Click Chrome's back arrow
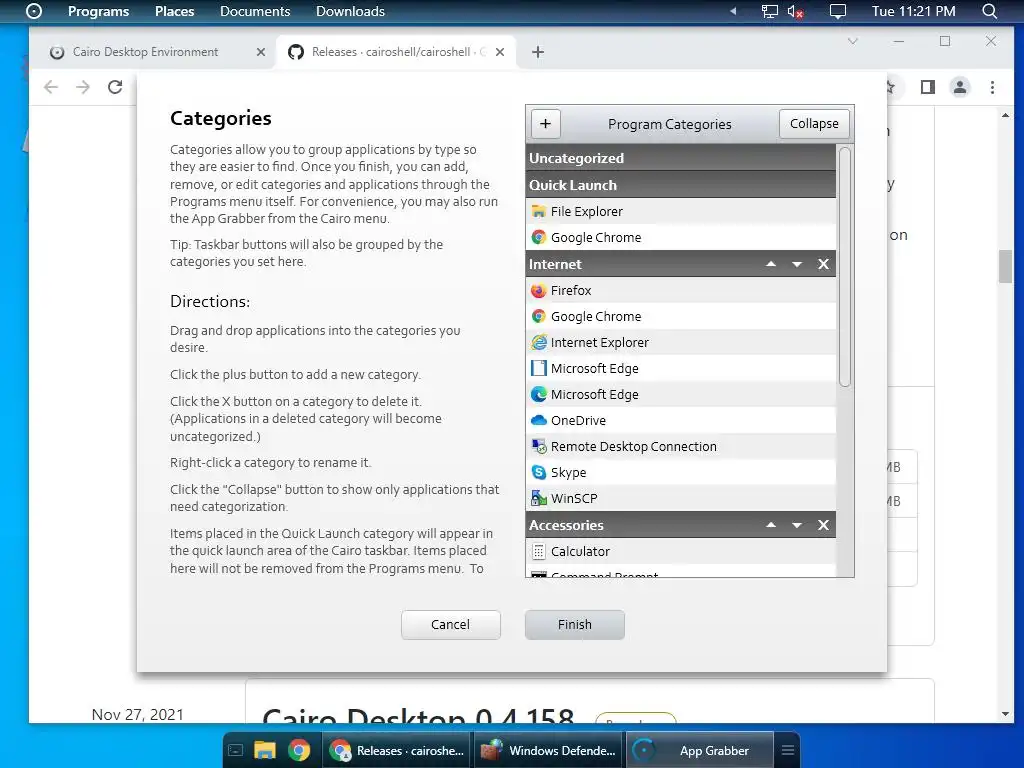This screenshot has width=1024, height=768. (51, 87)
